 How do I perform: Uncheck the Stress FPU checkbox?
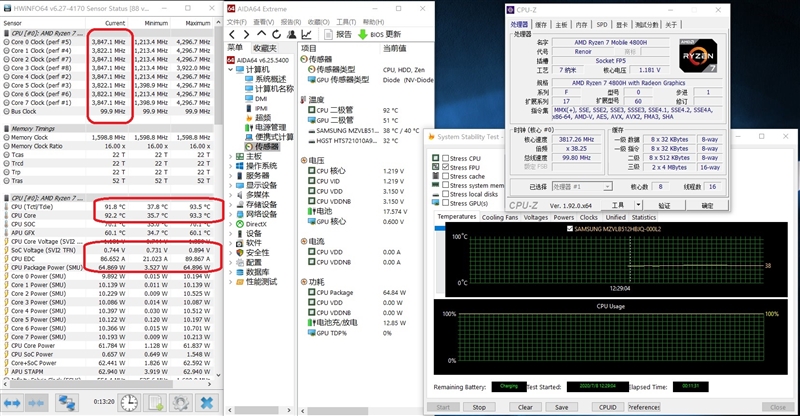(x=445, y=167)
